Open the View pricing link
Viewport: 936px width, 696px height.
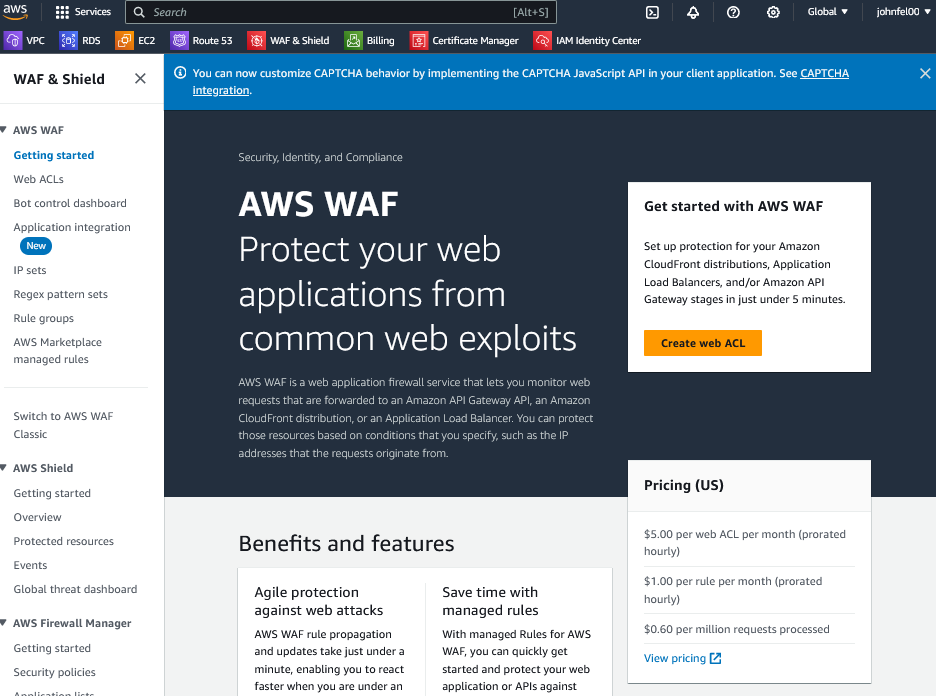(682, 658)
